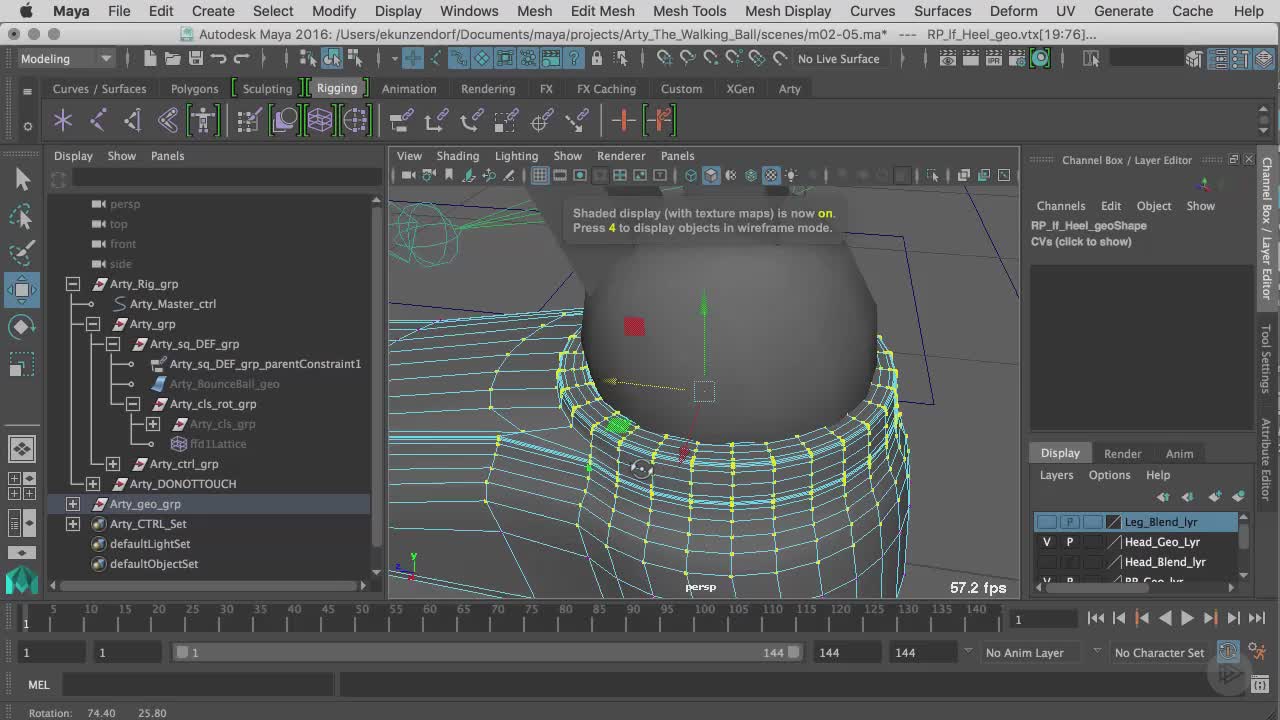Select the arrow Select tool in toolbox
The width and height of the screenshot is (1280, 720).
point(22,179)
